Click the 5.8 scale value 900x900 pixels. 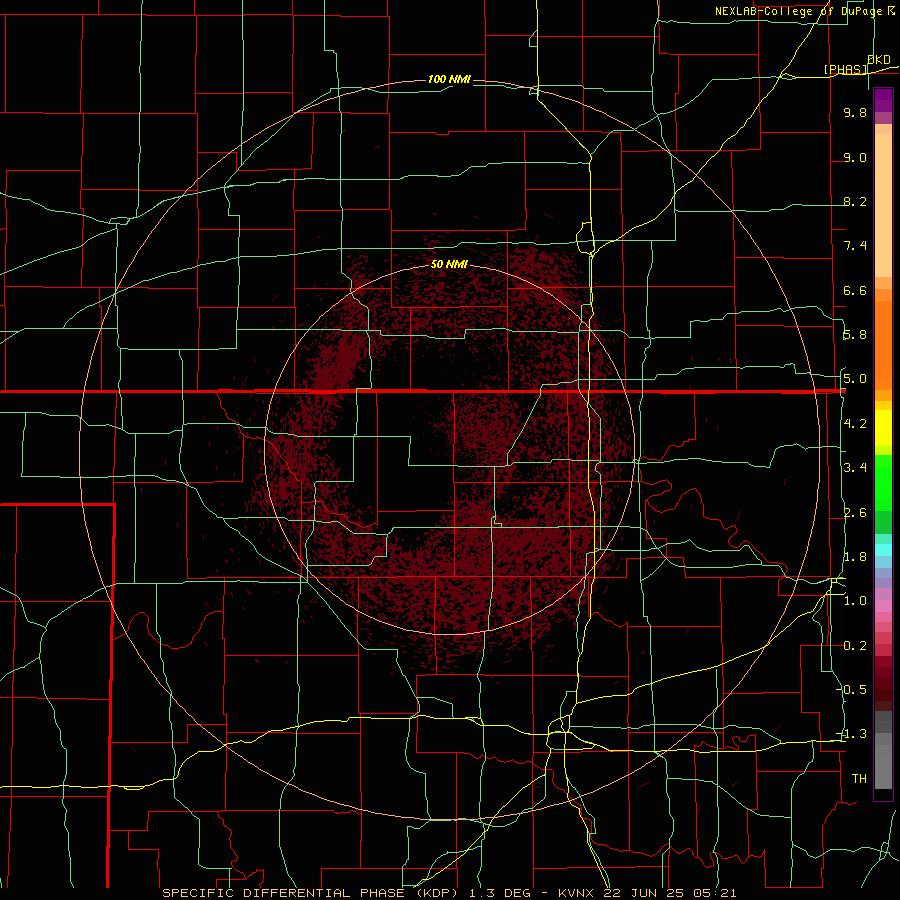tap(855, 335)
